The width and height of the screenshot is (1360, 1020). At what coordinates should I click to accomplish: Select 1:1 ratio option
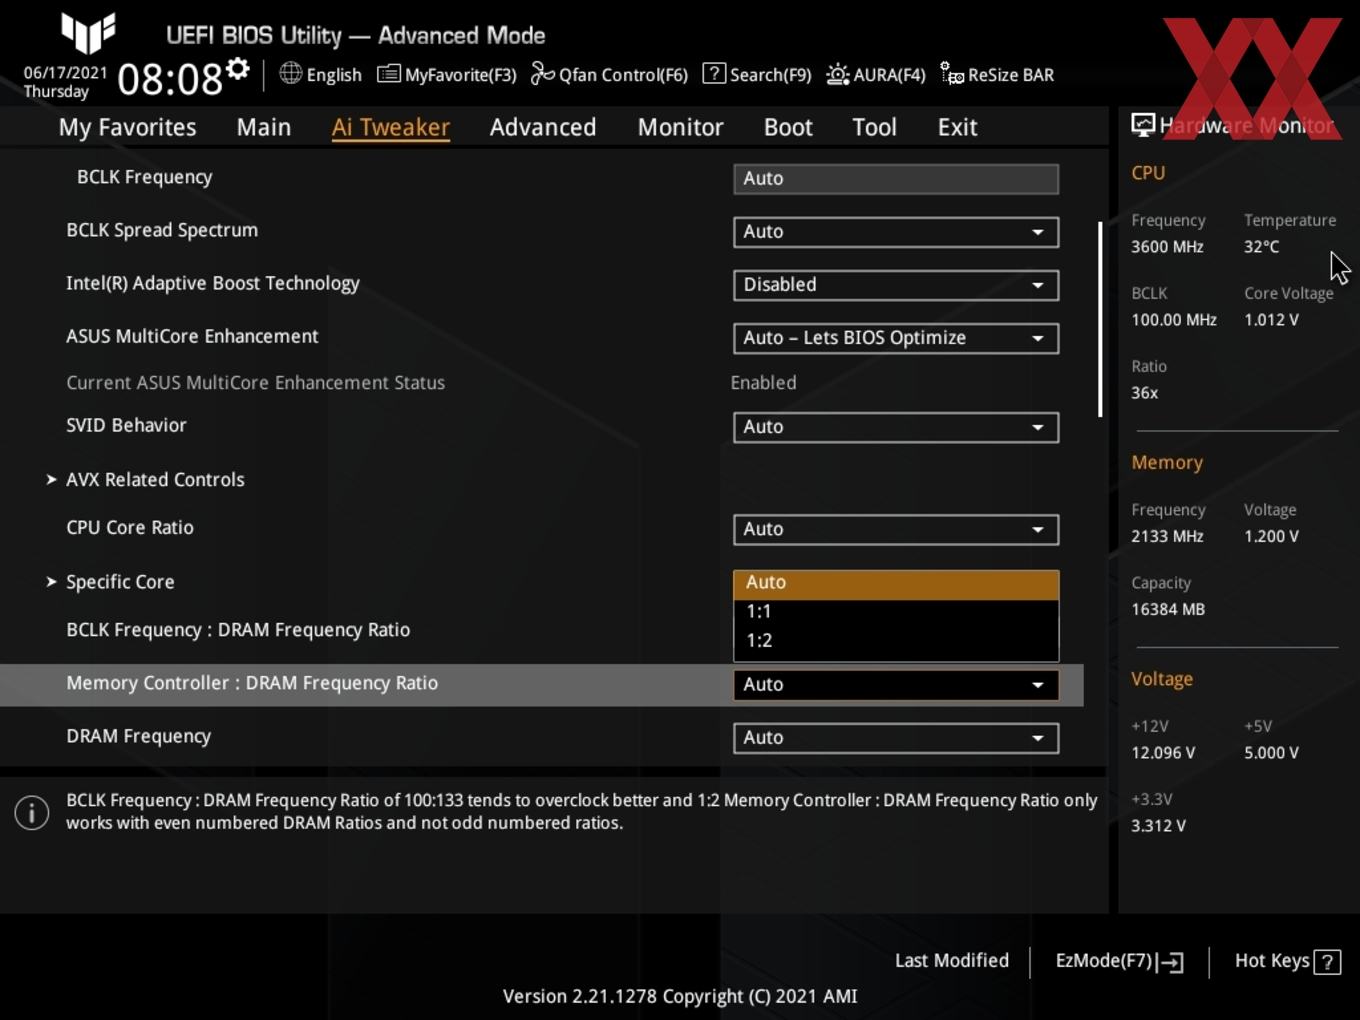[896, 612]
